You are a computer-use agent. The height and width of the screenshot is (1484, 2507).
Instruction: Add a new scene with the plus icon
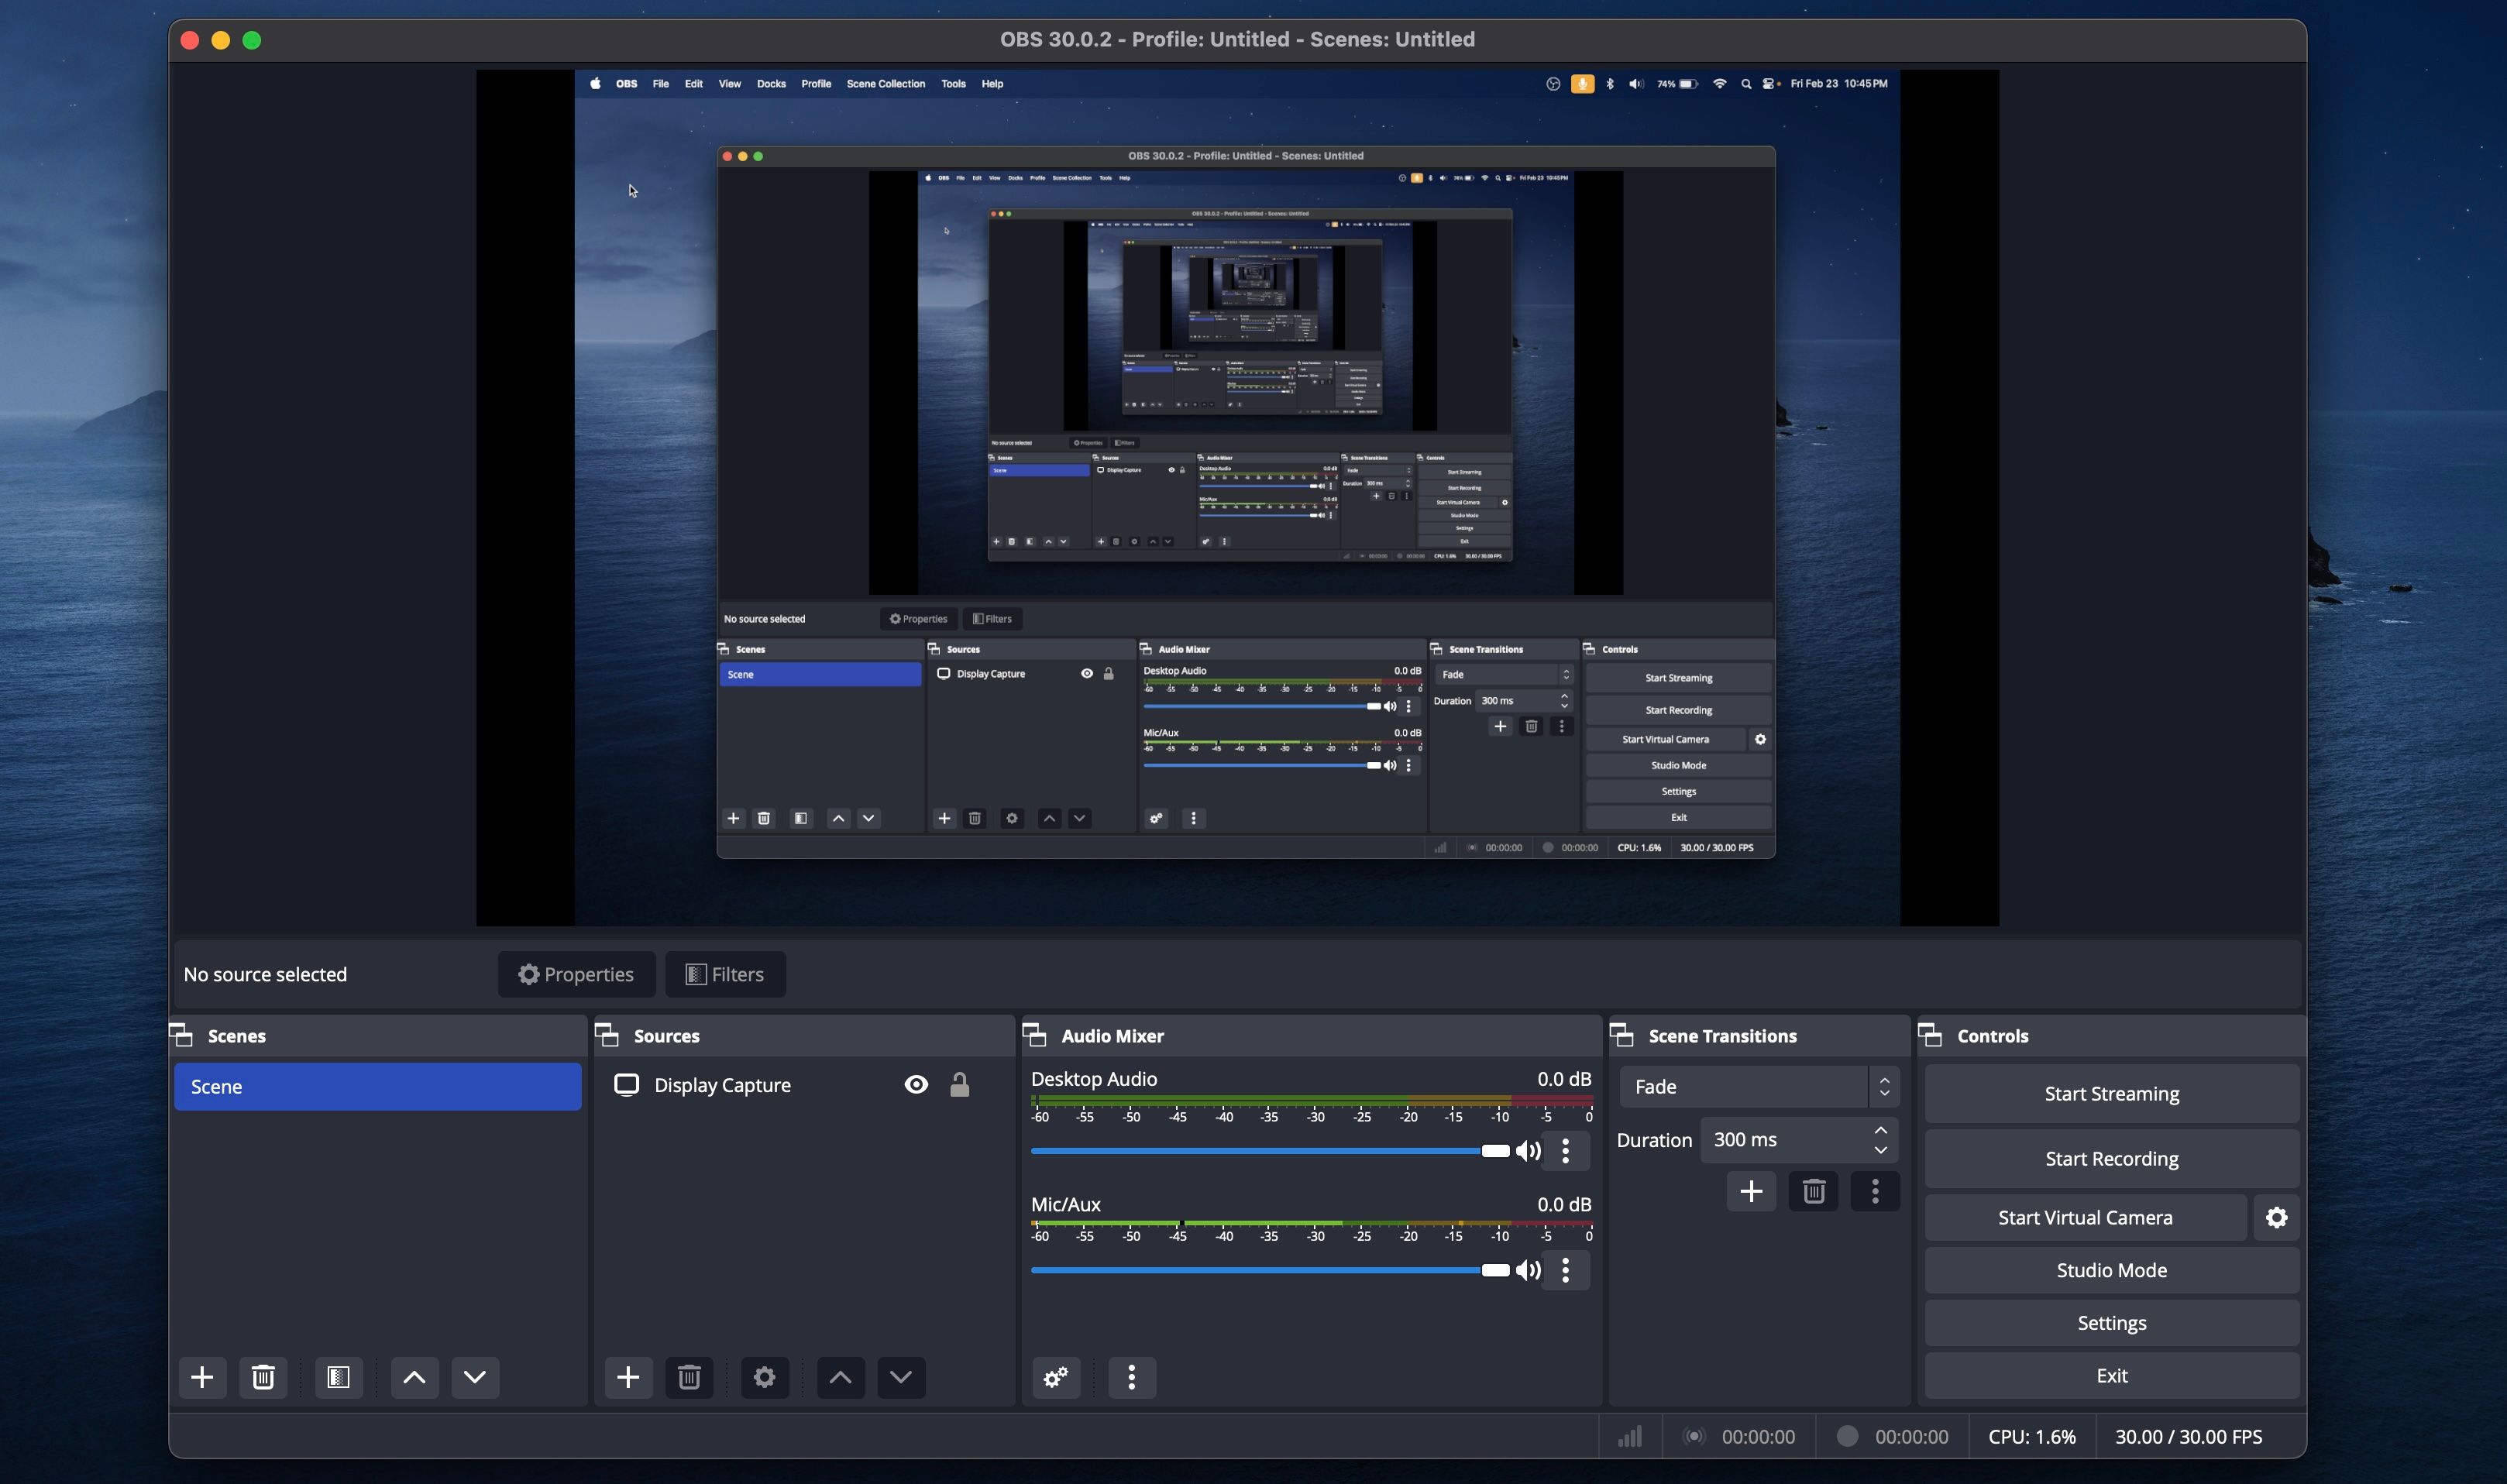pyautogui.click(x=202, y=1377)
